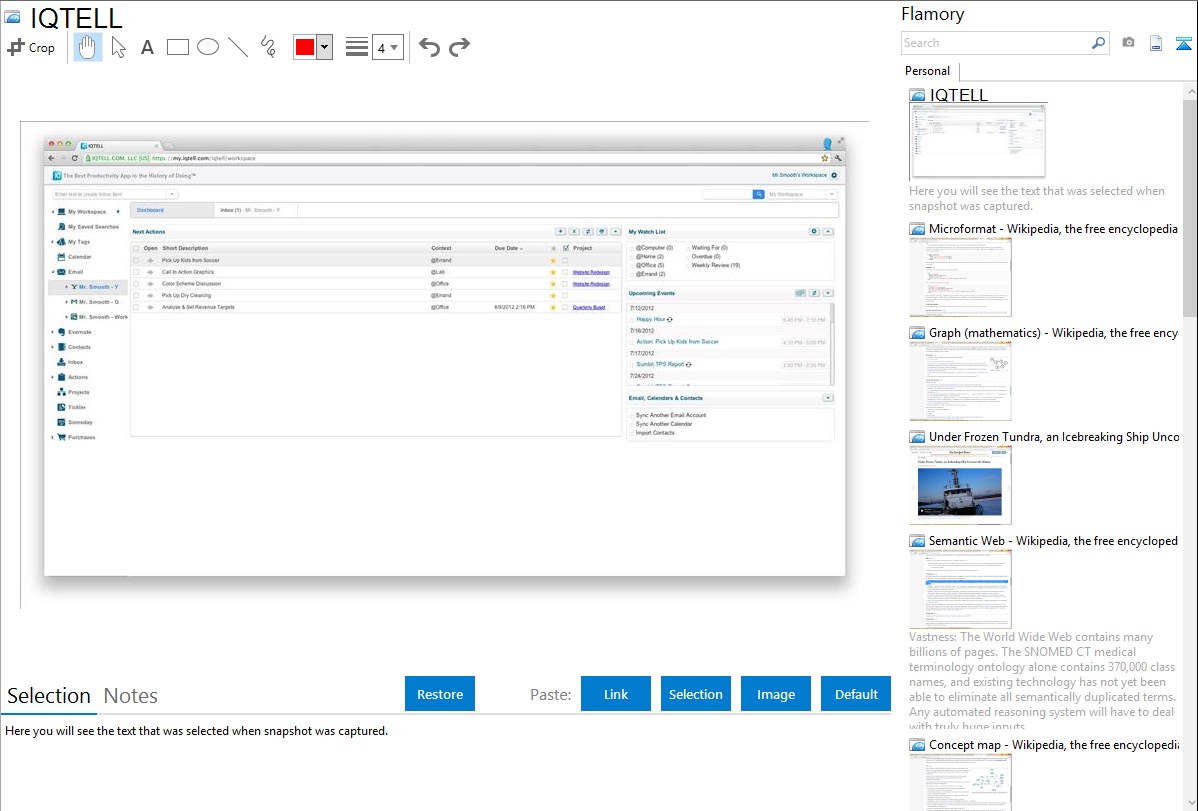Image resolution: width=1198 pixels, height=811 pixels.
Task: Select the hand pan tool
Action: [x=87, y=47]
